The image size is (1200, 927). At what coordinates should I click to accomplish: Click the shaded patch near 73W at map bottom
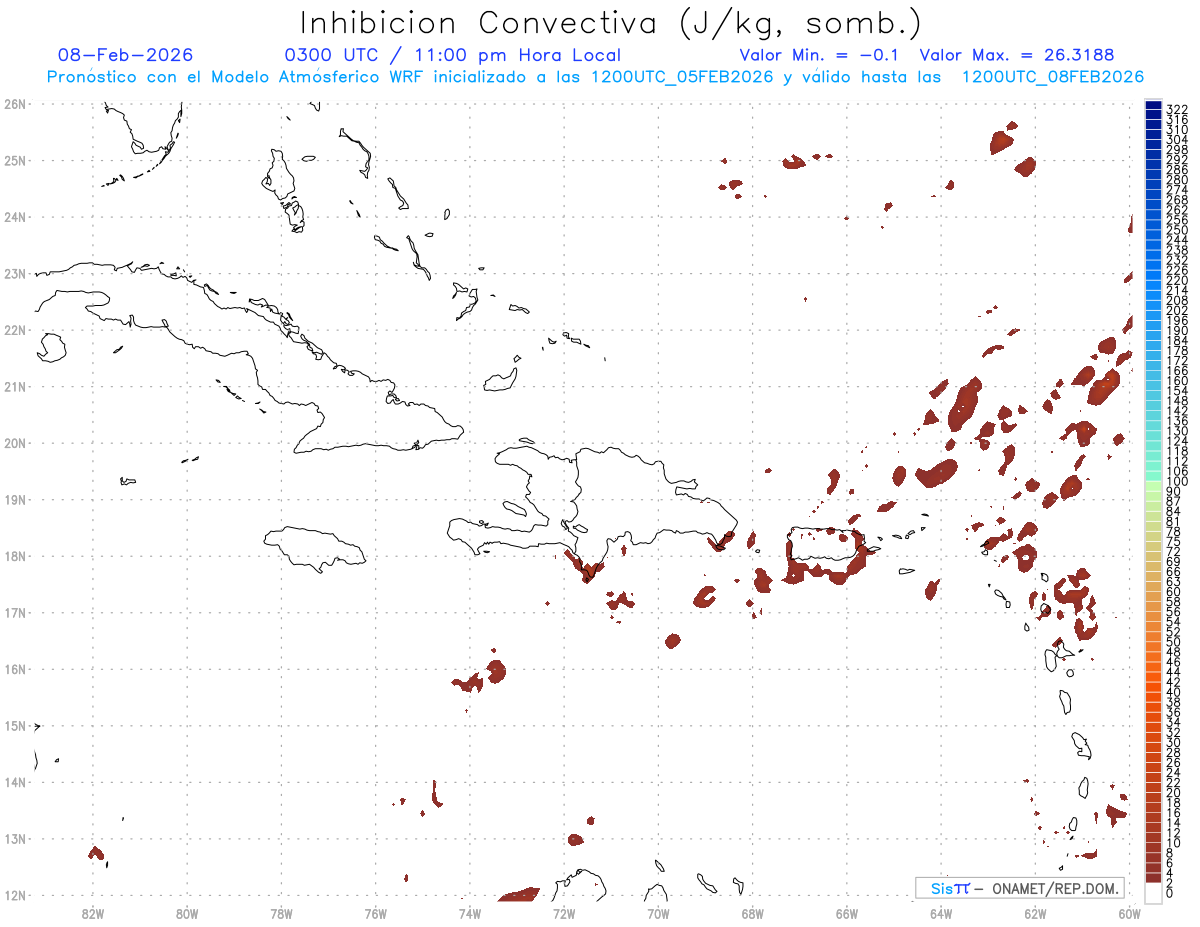click(519, 894)
